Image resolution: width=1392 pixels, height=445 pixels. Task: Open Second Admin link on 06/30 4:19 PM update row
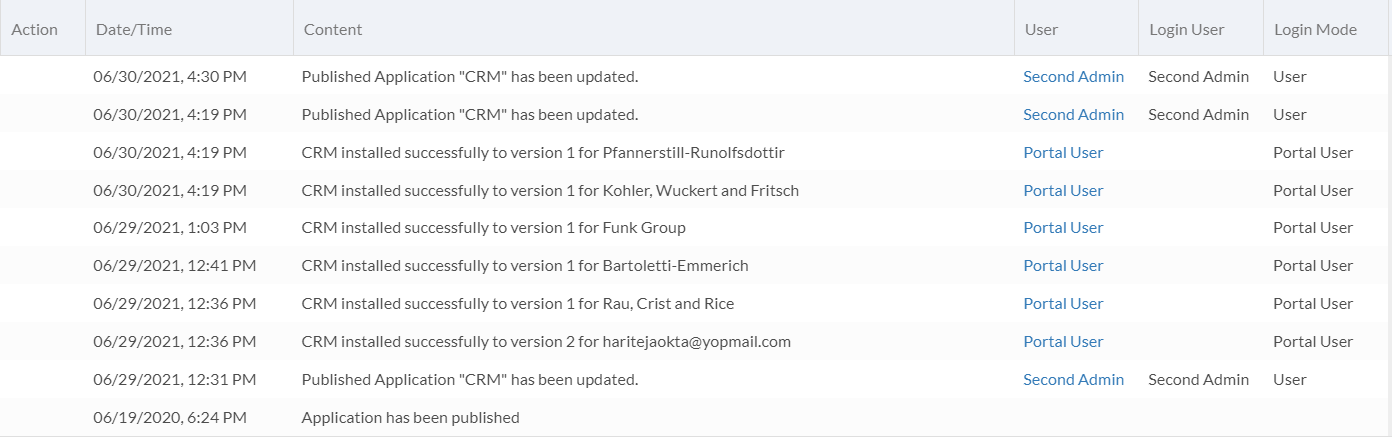[x=1073, y=114]
